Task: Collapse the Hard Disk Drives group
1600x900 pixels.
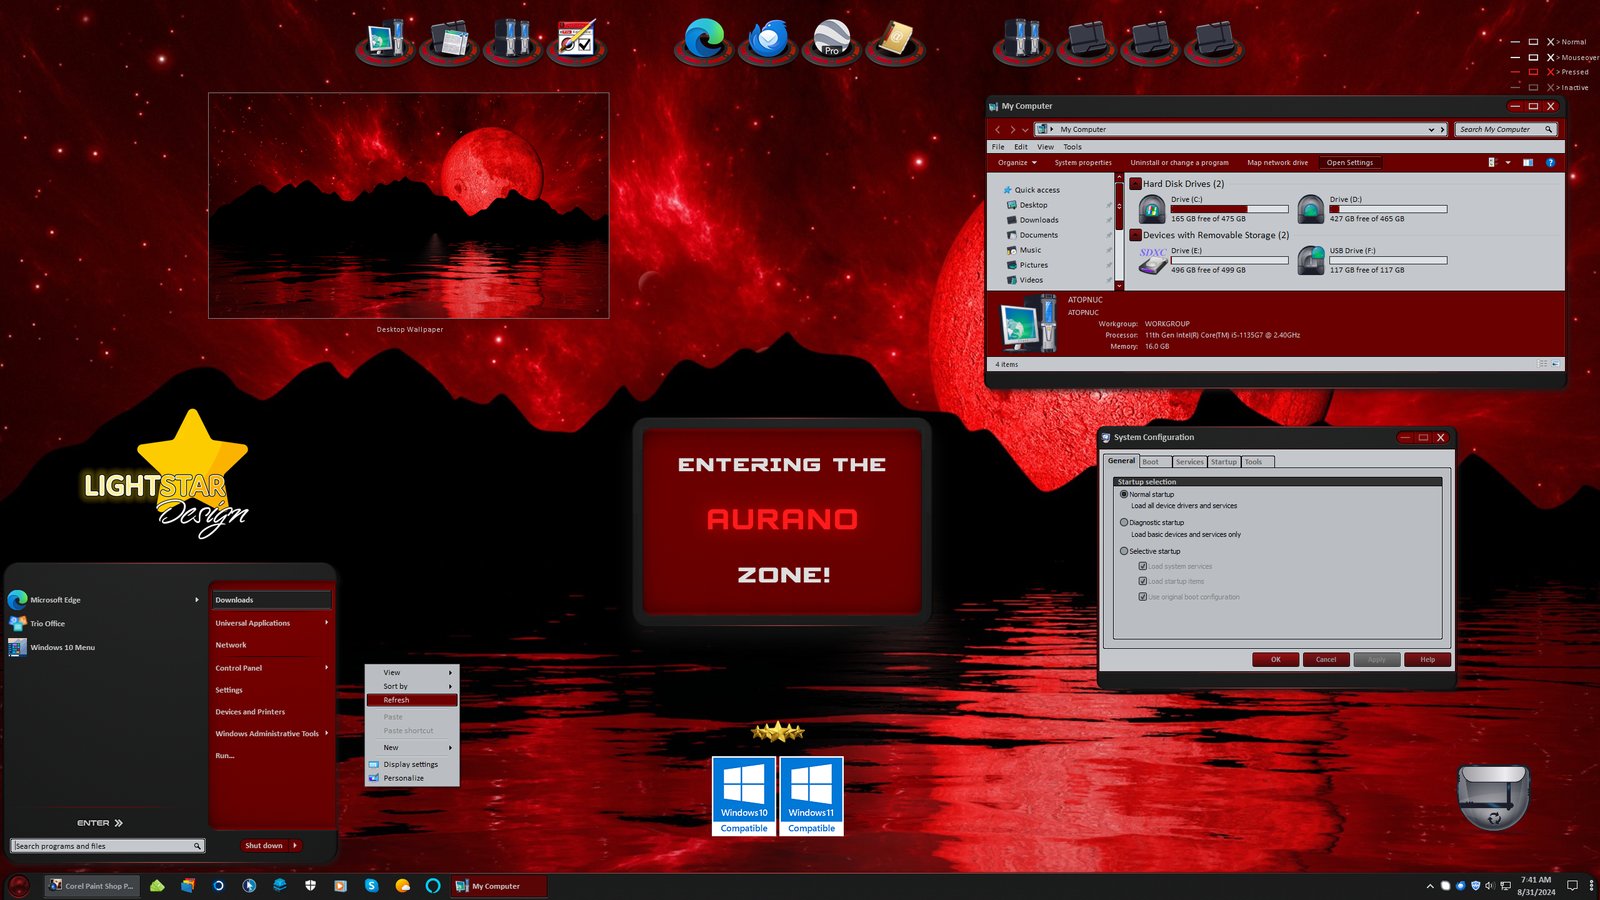Action: (1136, 183)
